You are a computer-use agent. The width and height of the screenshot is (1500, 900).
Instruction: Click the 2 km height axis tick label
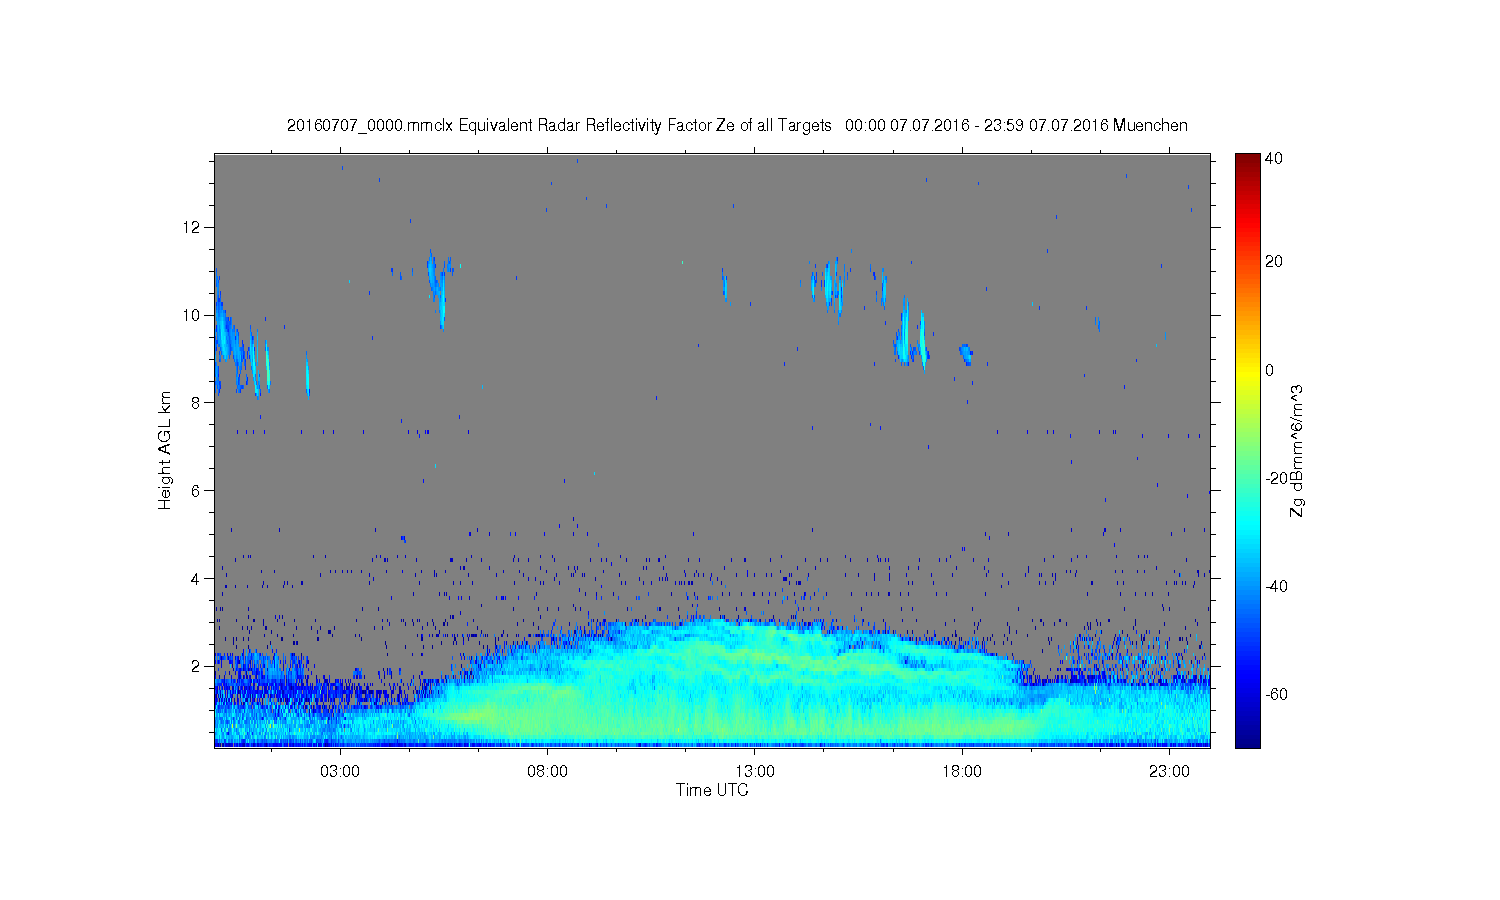pyautogui.click(x=196, y=666)
